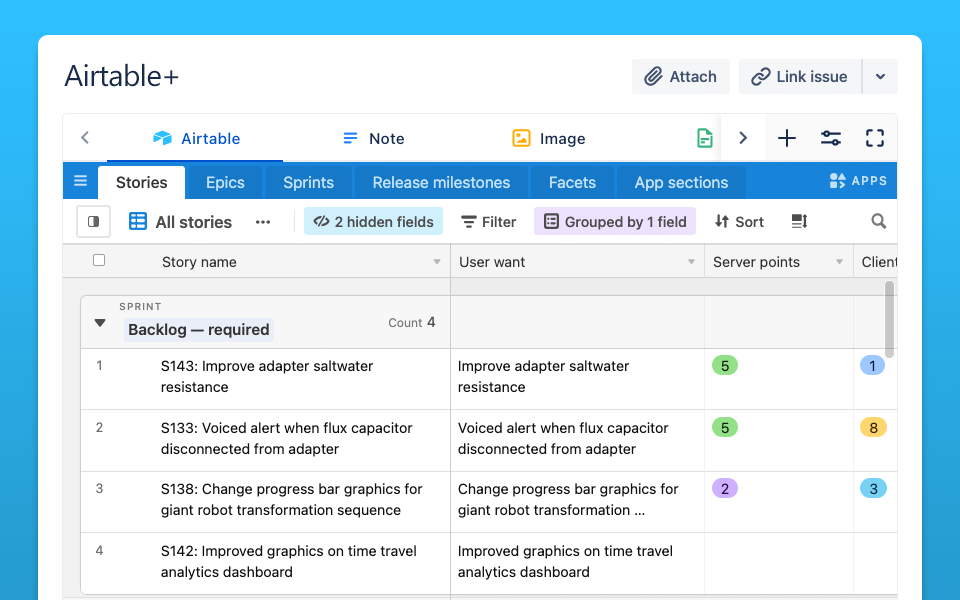Click the Server points column header
This screenshot has height=600, width=960.
(779, 262)
